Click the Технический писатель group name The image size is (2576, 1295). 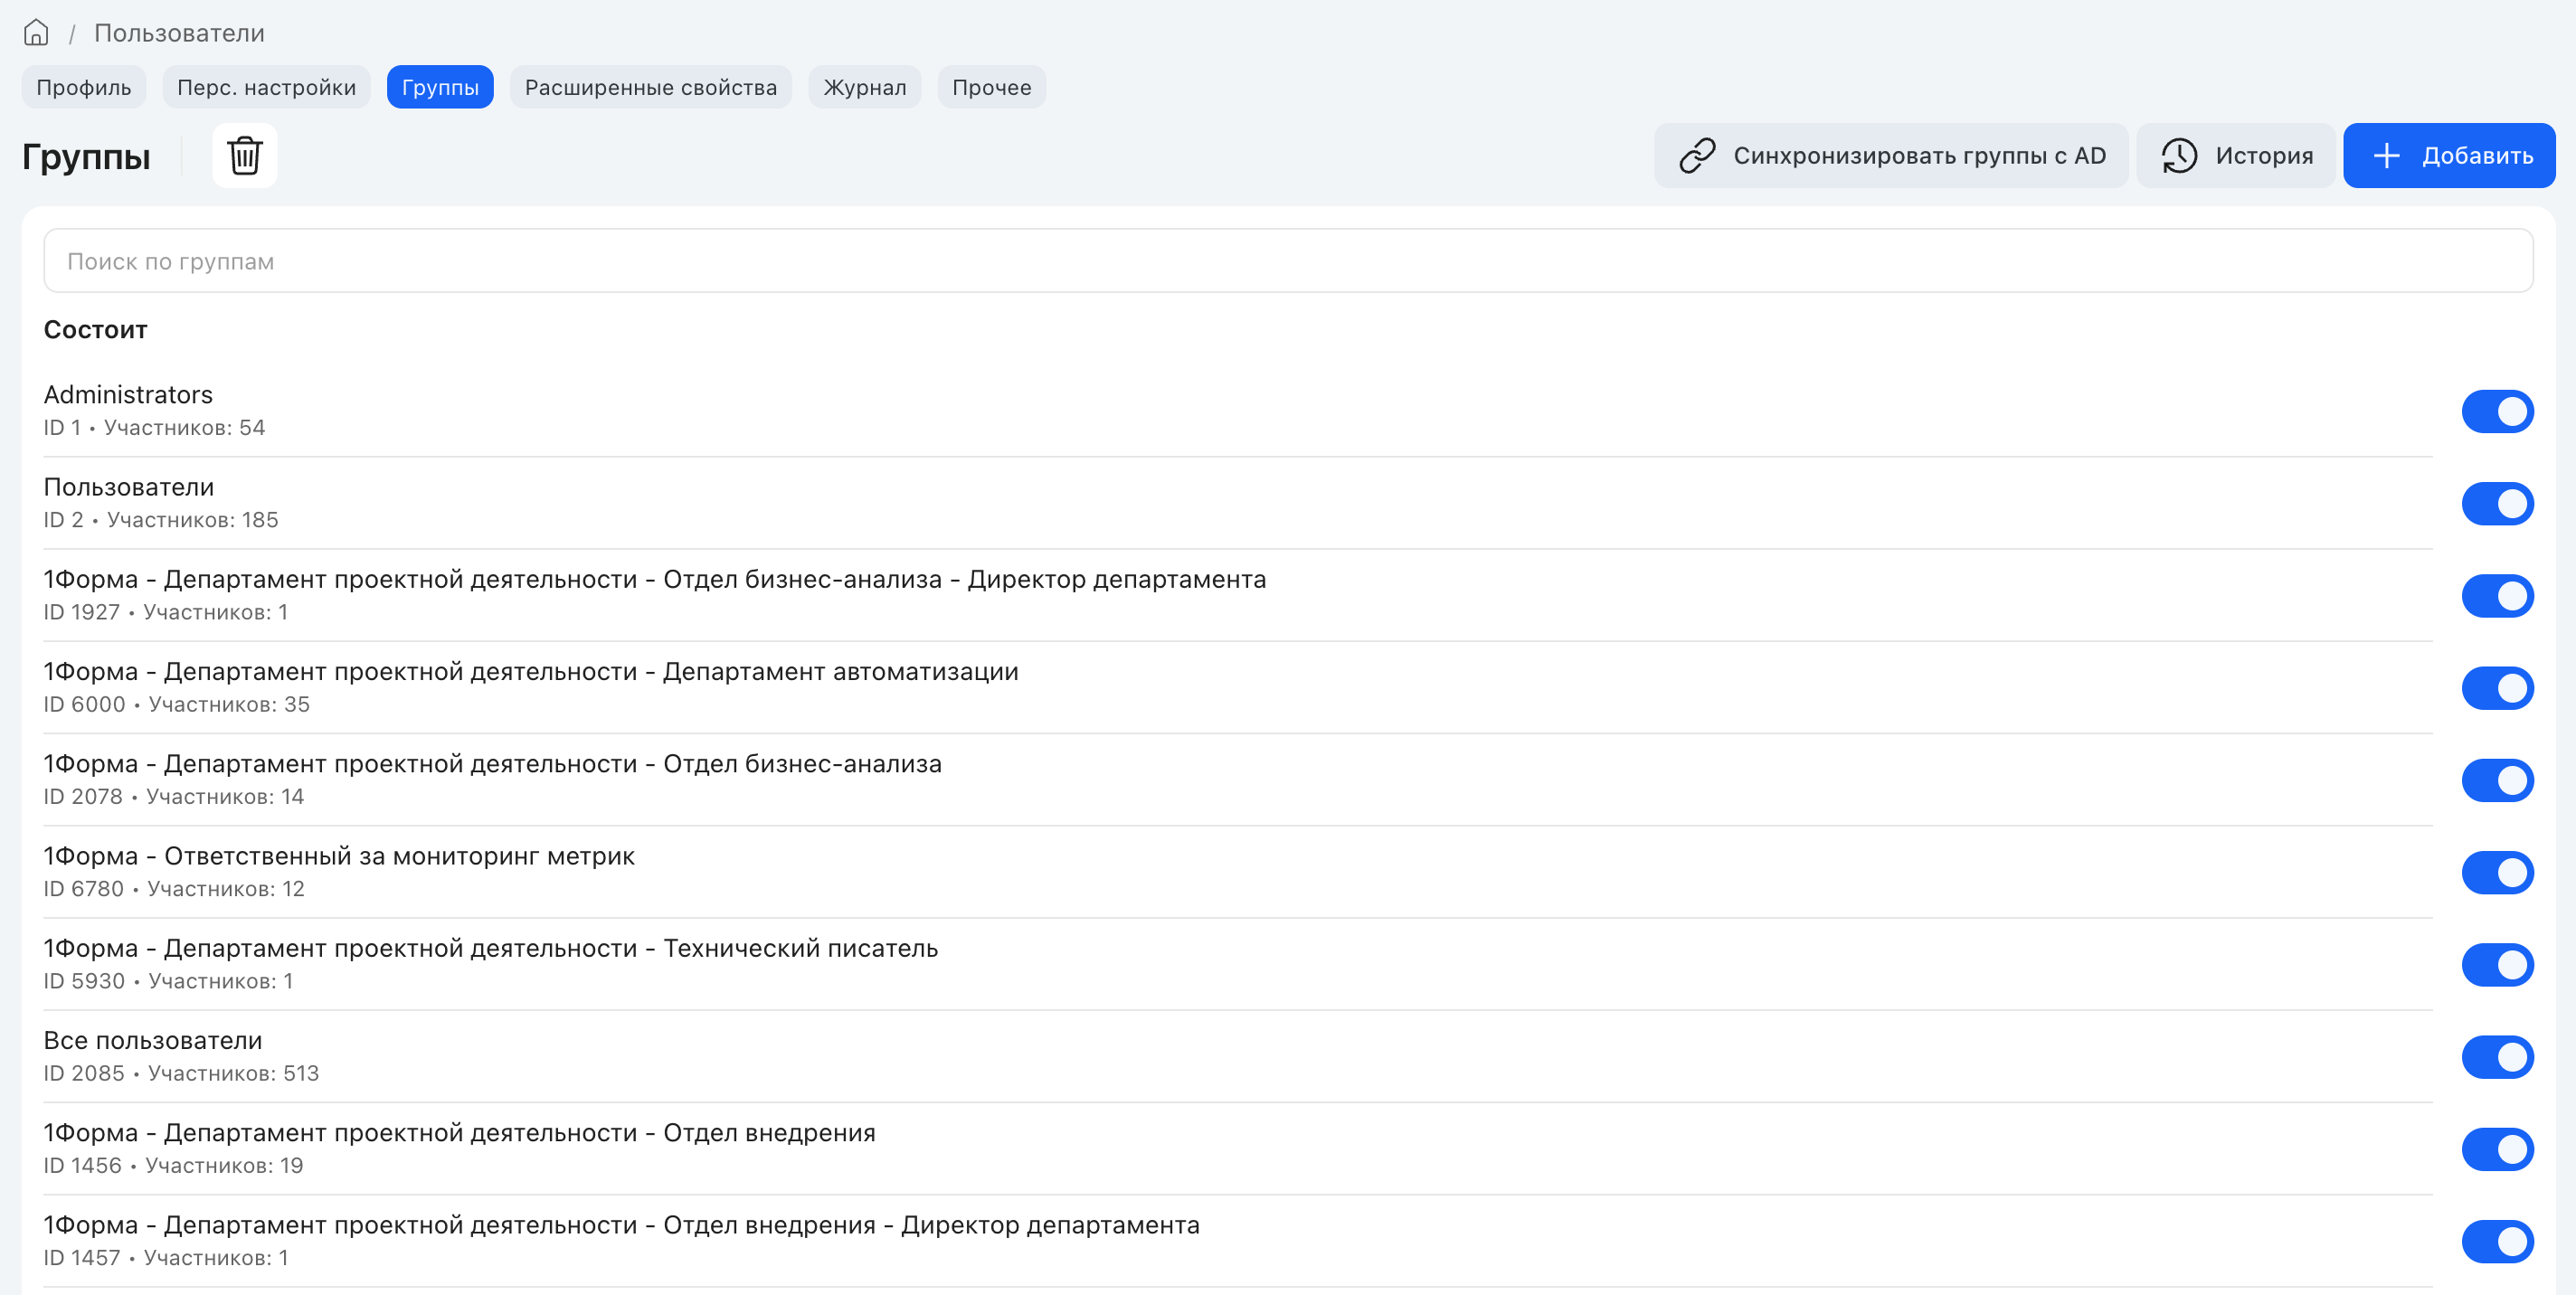(x=491, y=948)
